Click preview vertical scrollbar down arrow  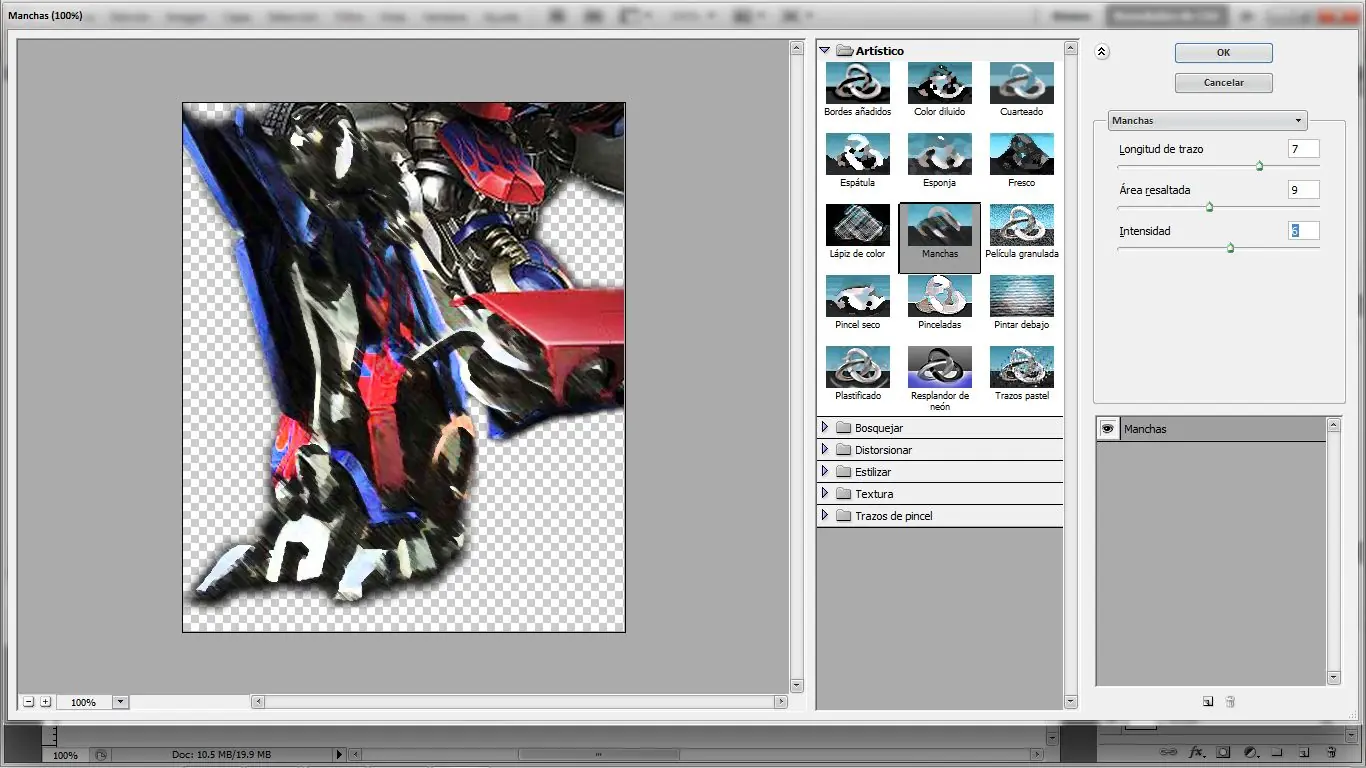[797, 686]
